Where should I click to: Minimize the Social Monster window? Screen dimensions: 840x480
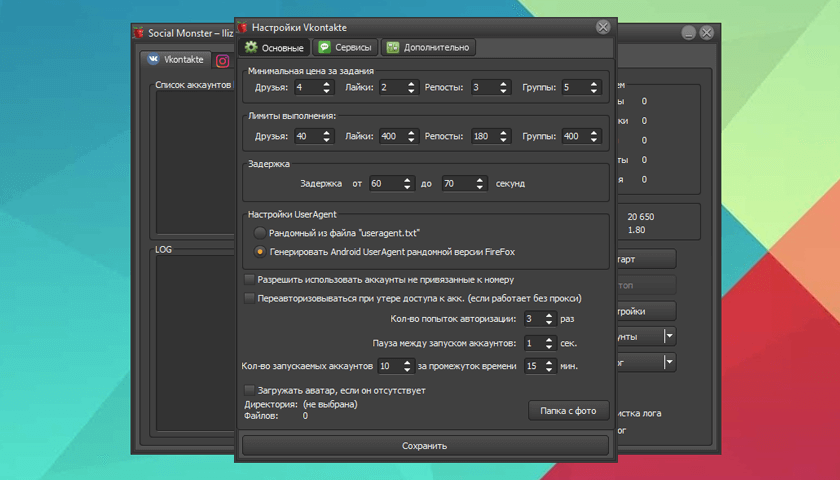(688, 33)
